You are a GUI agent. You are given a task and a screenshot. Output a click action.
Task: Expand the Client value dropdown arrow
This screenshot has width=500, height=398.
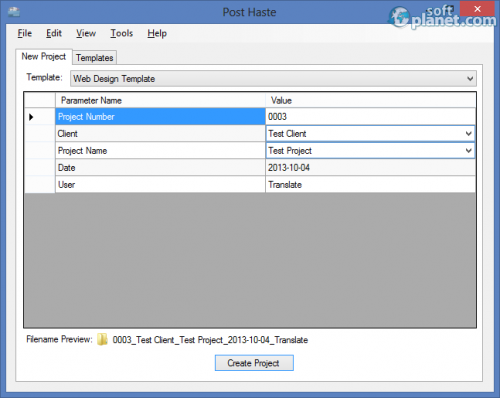[469, 134]
